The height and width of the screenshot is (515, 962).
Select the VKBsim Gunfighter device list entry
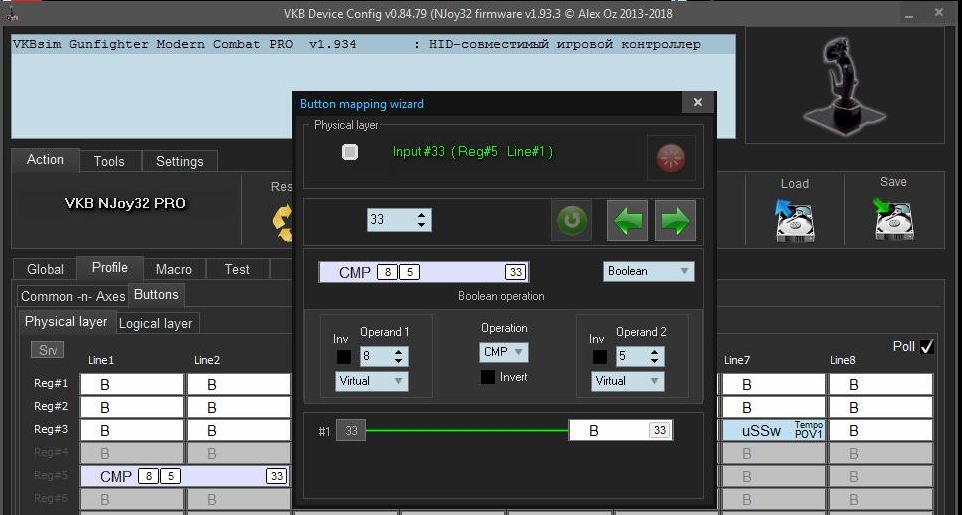(373, 44)
